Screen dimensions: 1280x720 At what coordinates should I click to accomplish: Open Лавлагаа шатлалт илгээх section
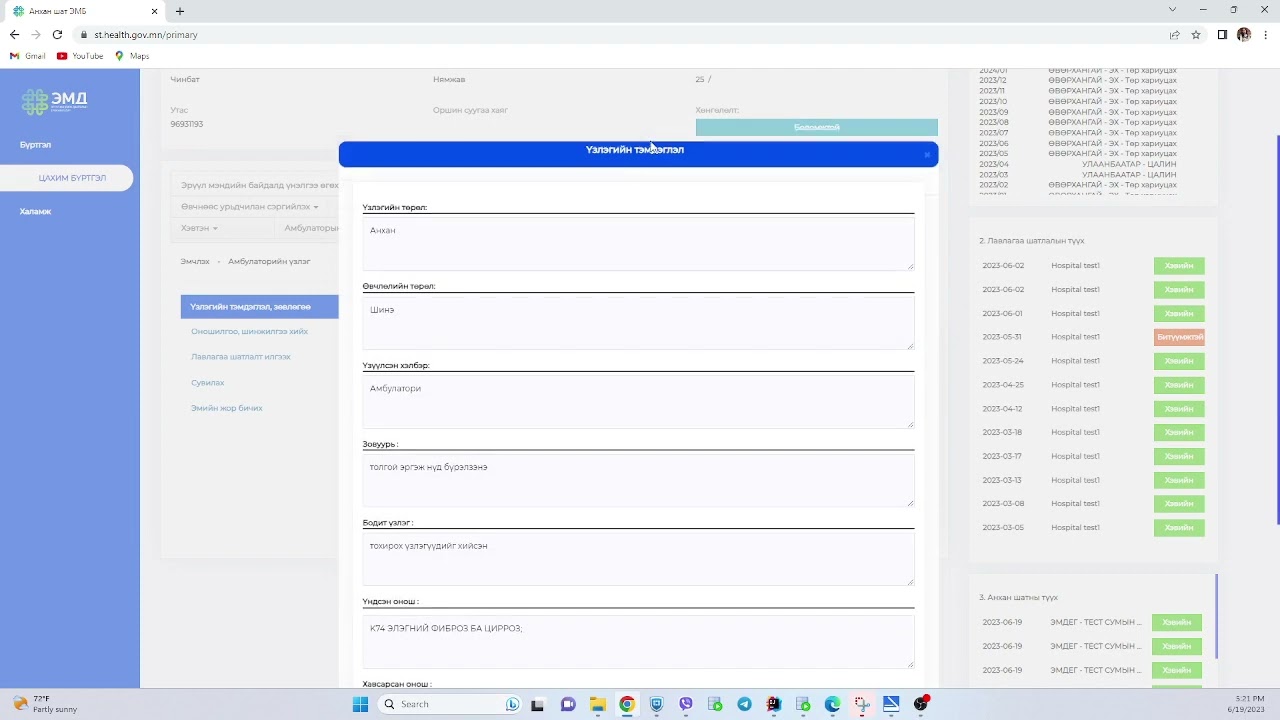point(241,357)
